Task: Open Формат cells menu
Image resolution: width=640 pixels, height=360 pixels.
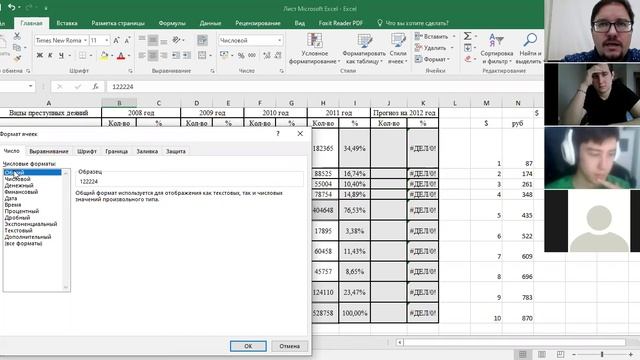Action: pos(432,59)
